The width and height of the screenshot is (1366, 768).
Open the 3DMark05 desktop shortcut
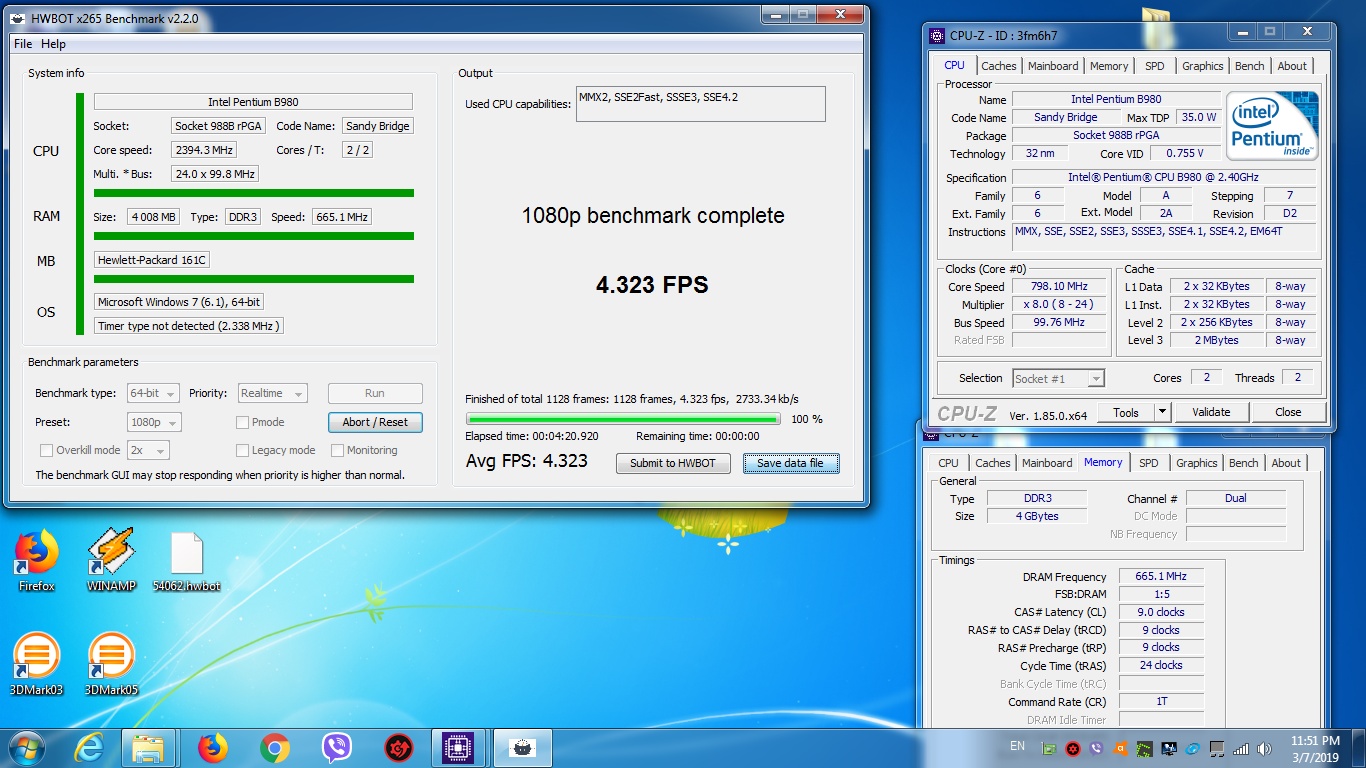pos(111,663)
